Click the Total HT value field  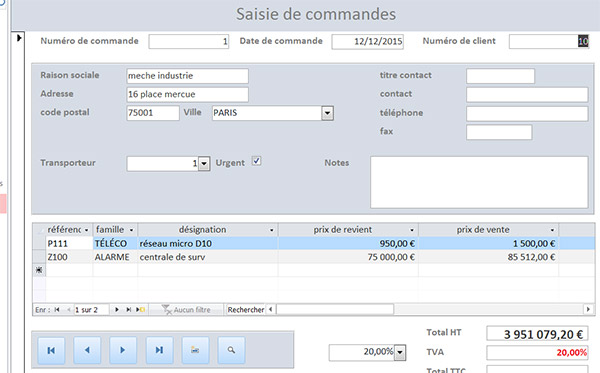pyautogui.click(x=537, y=334)
